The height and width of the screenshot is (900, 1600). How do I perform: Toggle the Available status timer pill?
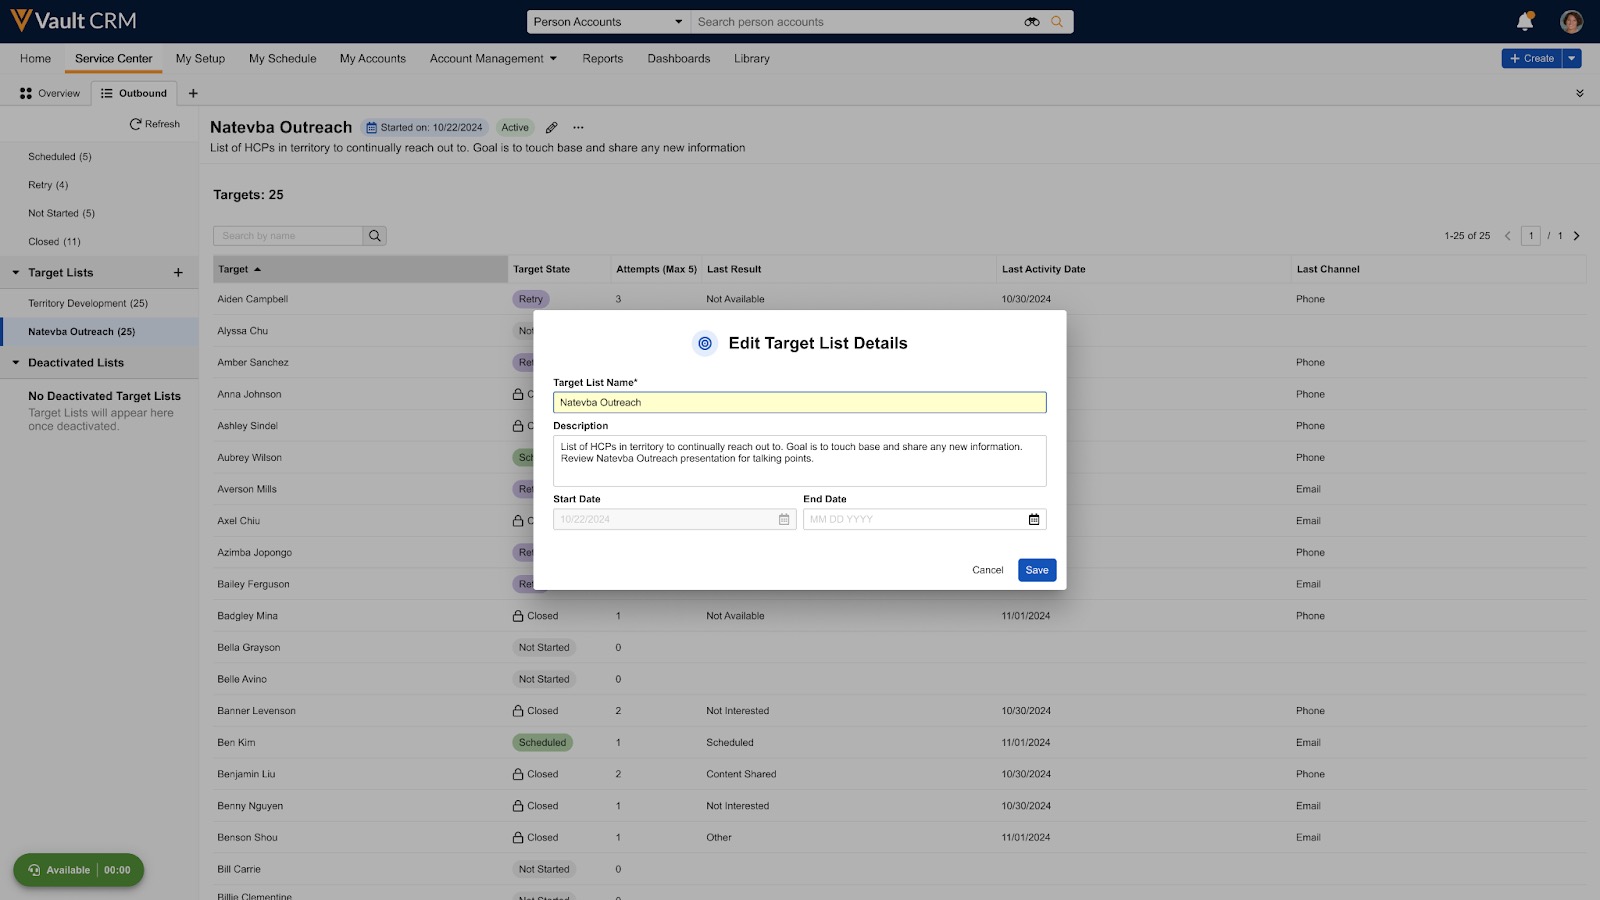[78, 870]
